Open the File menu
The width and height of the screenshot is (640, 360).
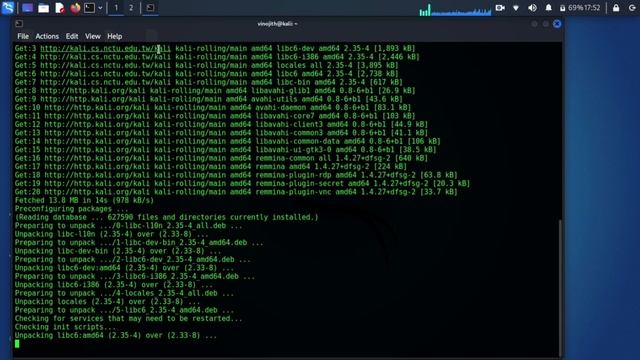pos(23,36)
